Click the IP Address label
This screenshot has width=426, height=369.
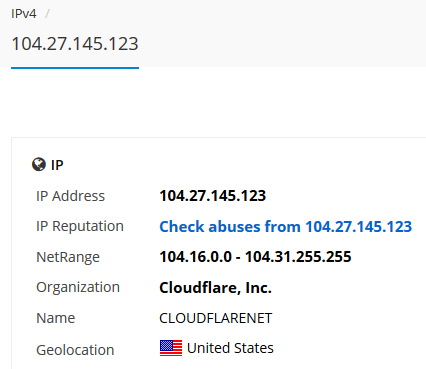[70, 196]
